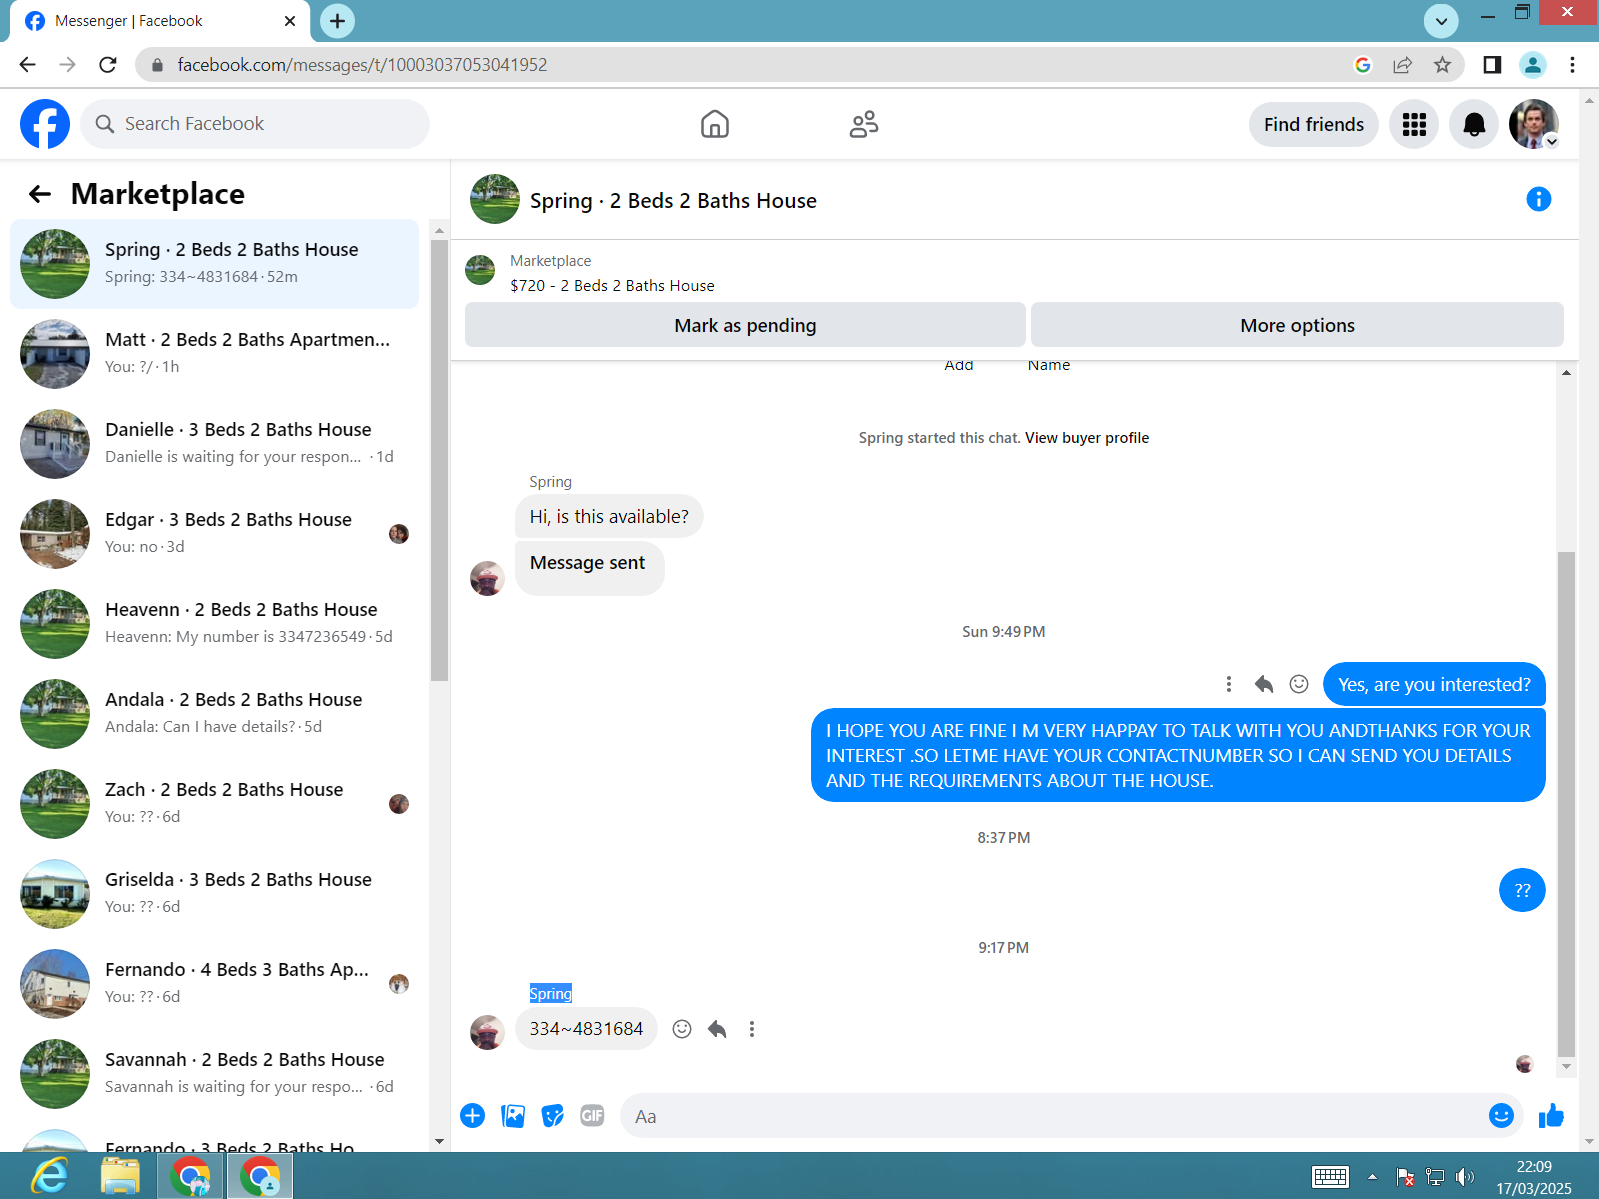Send a thumbs-up like

[x=1551, y=1116]
